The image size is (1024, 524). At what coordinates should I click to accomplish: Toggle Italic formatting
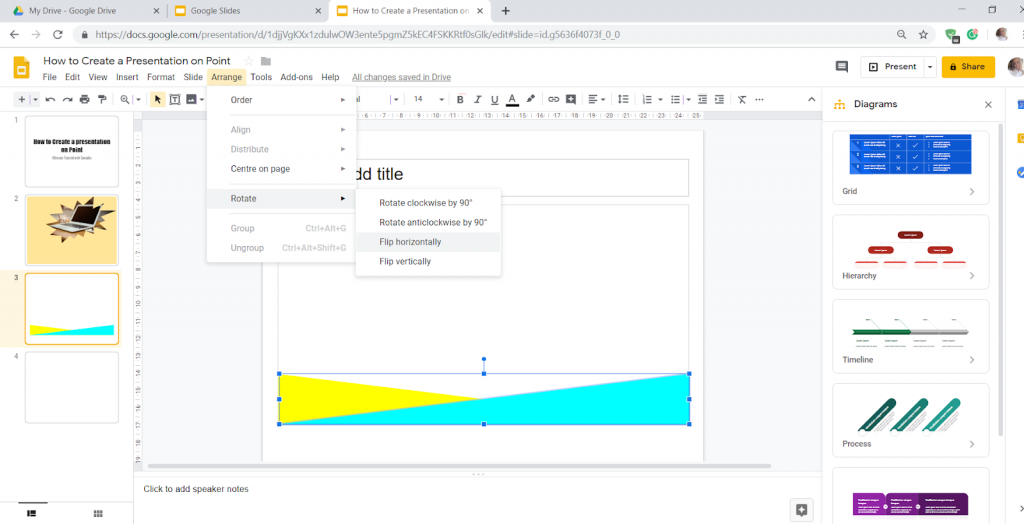tap(477, 99)
